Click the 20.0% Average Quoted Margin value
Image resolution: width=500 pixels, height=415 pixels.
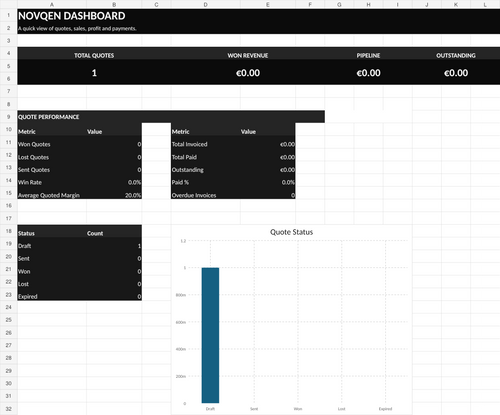133,195
